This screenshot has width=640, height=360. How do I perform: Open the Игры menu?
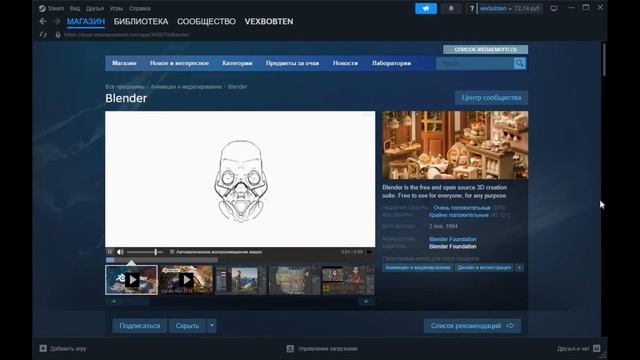[116, 8]
